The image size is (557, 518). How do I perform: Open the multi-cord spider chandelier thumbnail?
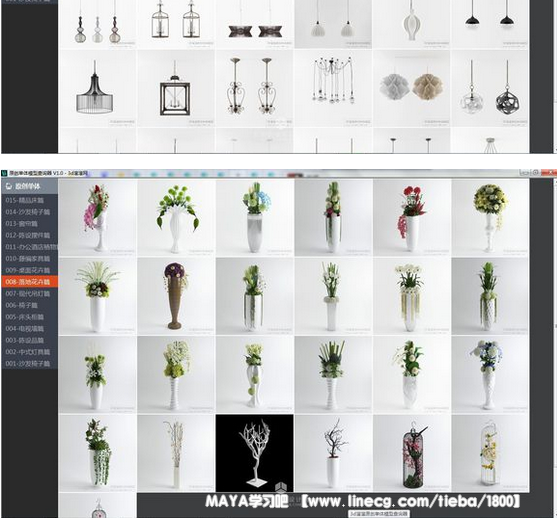coord(333,88)
